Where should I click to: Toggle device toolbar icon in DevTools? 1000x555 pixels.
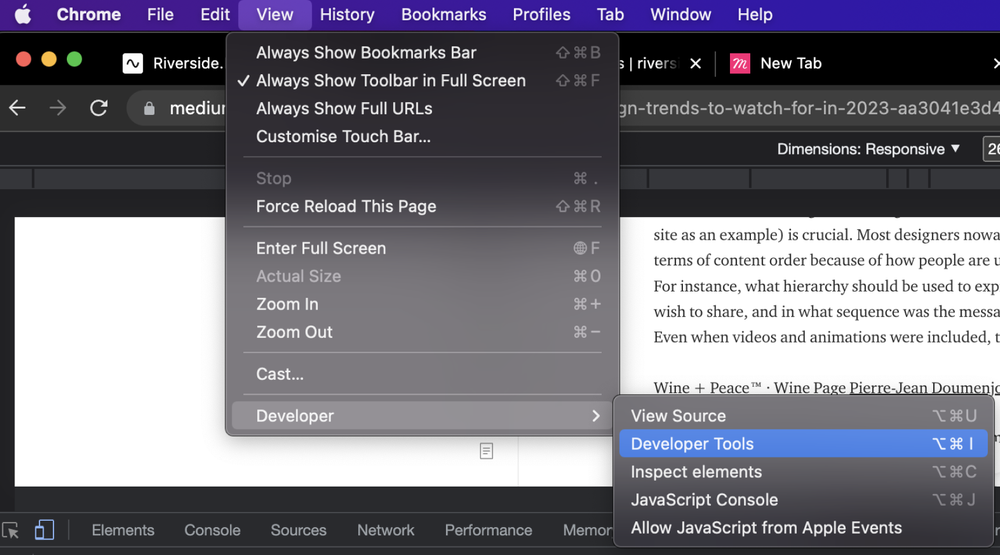(x=44, y=530)
